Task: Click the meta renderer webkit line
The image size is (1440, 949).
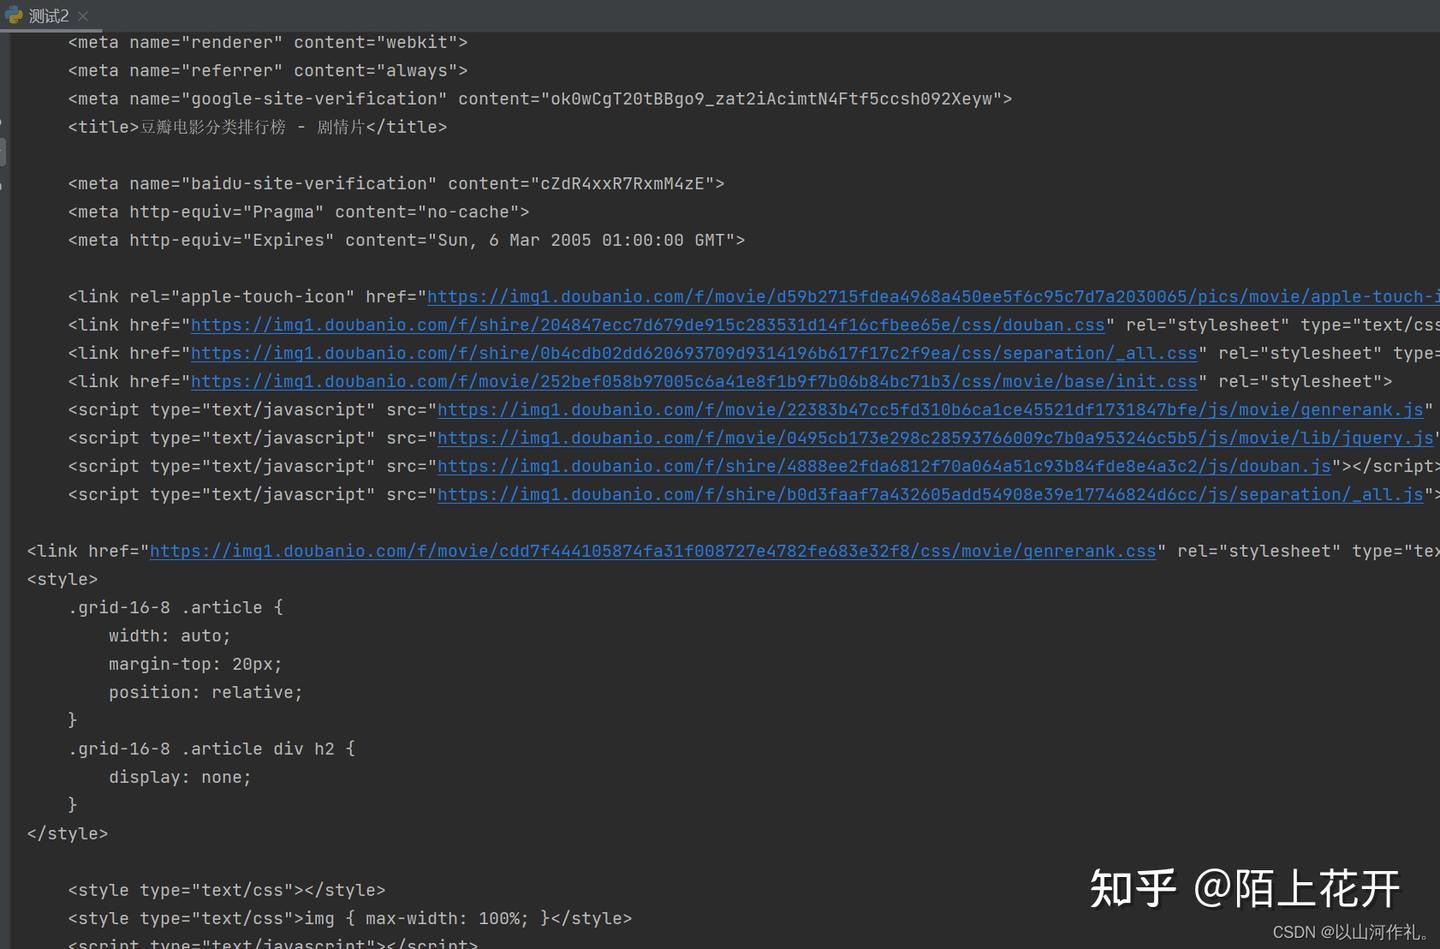Action: click(x=267, y=43)
